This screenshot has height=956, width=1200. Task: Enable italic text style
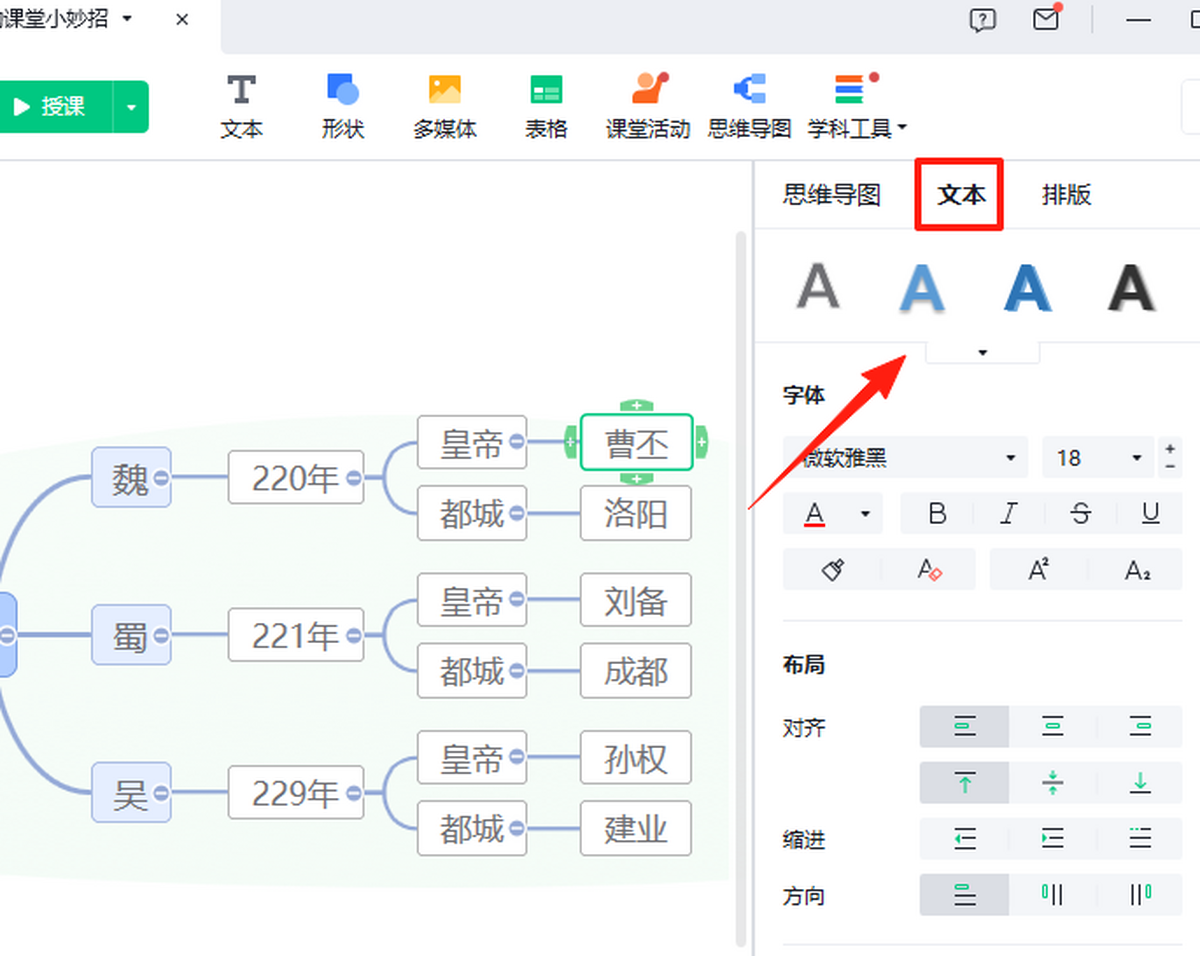point(1008,513)
